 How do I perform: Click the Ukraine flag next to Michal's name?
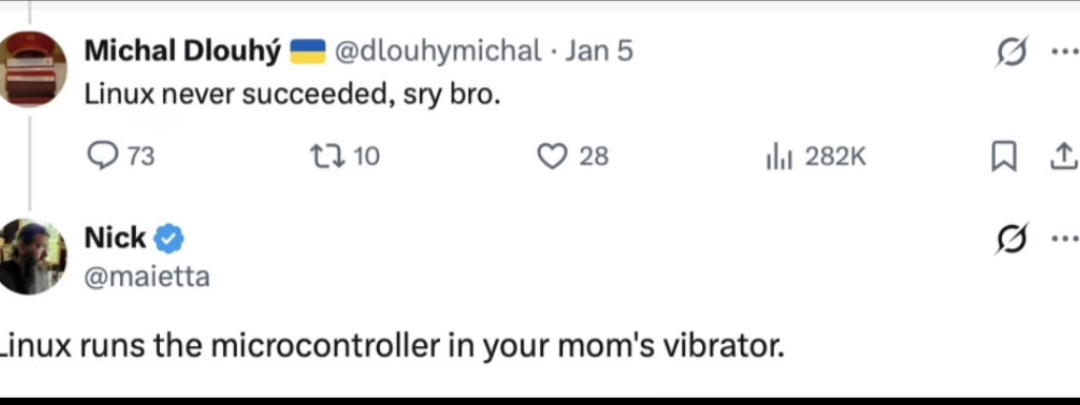point(308,51)
